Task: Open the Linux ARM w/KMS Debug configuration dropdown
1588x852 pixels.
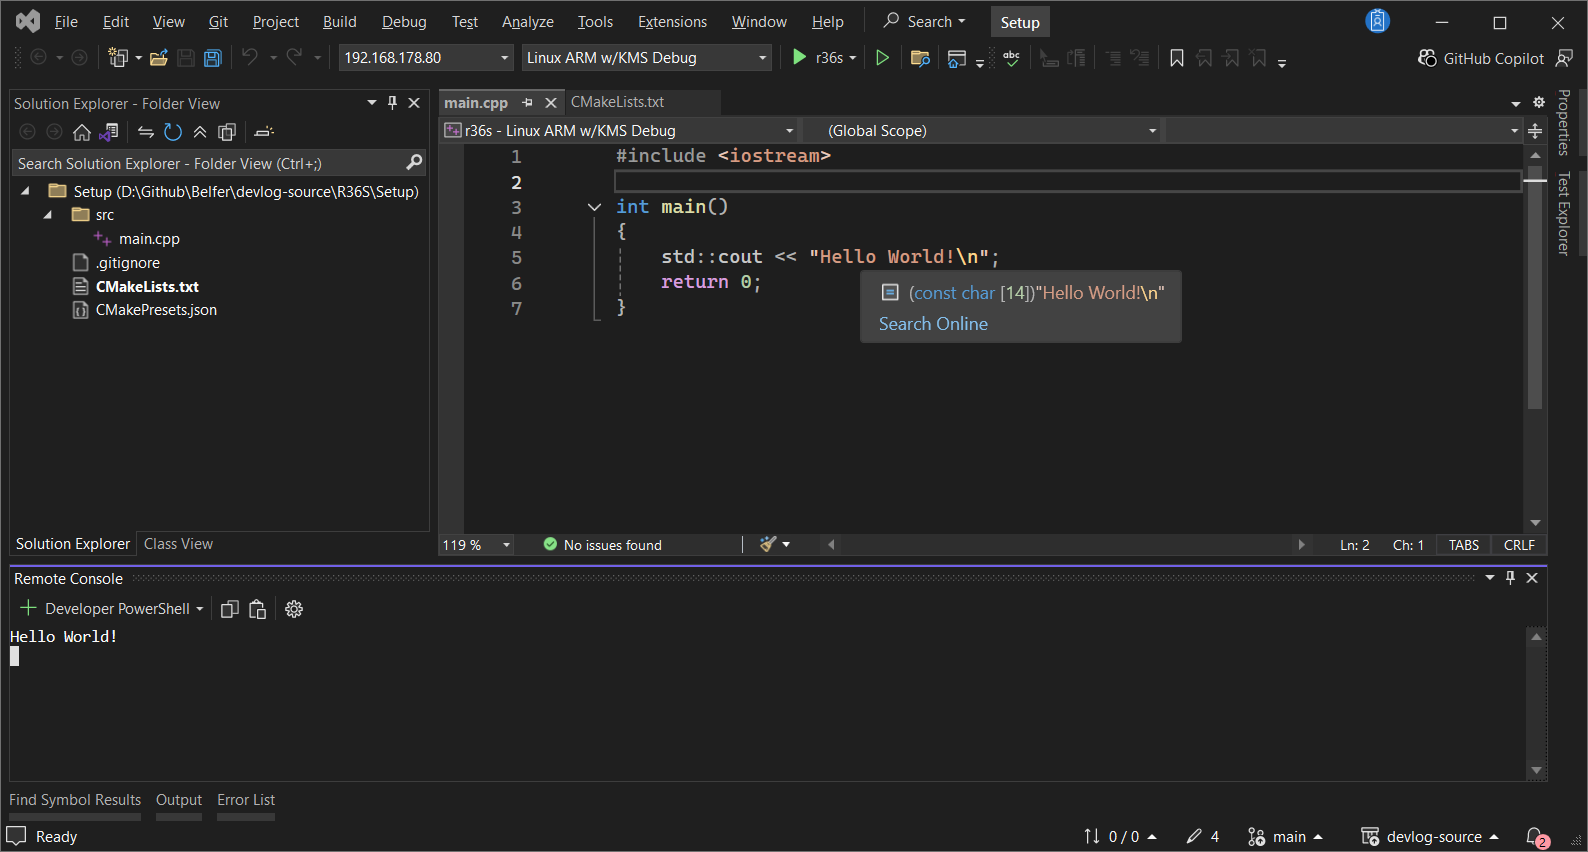Action: tap(646, 58)
